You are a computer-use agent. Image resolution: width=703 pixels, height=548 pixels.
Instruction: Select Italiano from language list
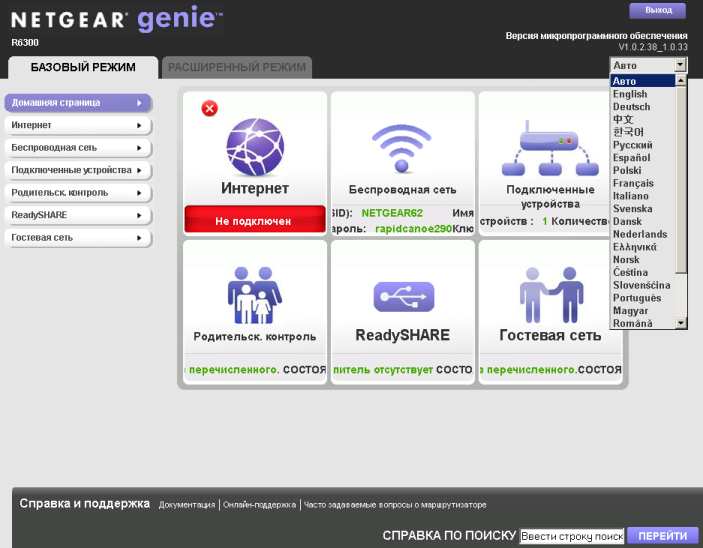click(x=643, y=196)
